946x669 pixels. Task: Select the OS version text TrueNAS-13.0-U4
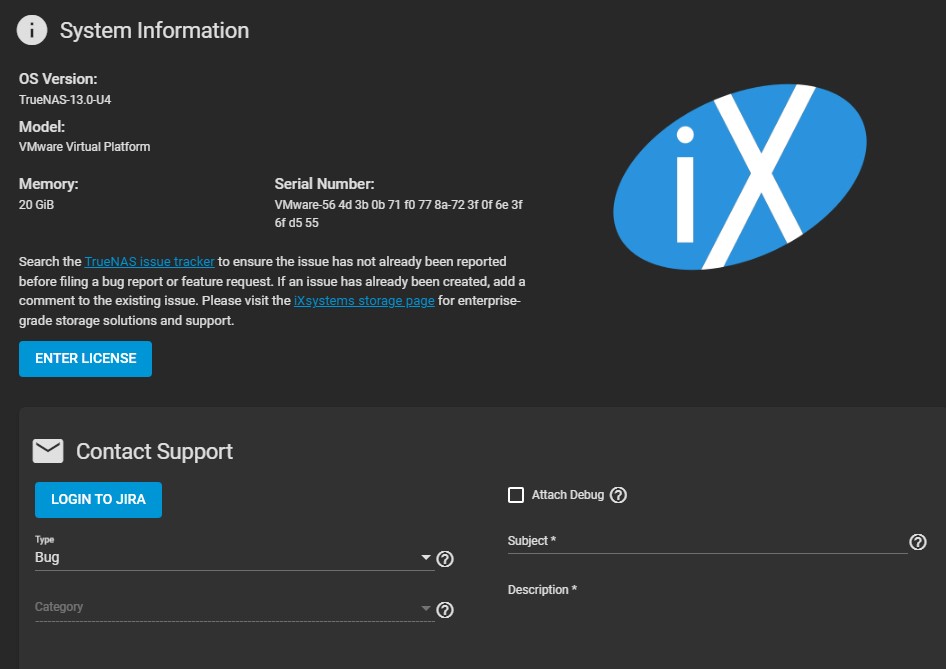point(65,100)
